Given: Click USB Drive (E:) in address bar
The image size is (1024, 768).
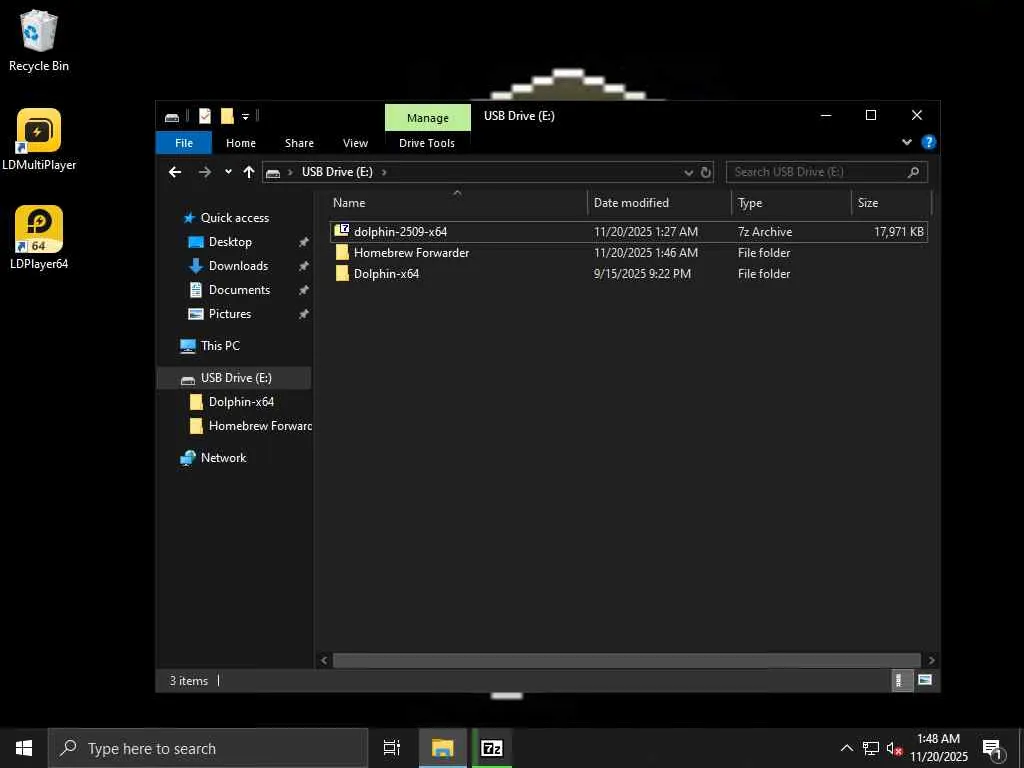Looking at the screenshot, I should click(x=337, y=172).
